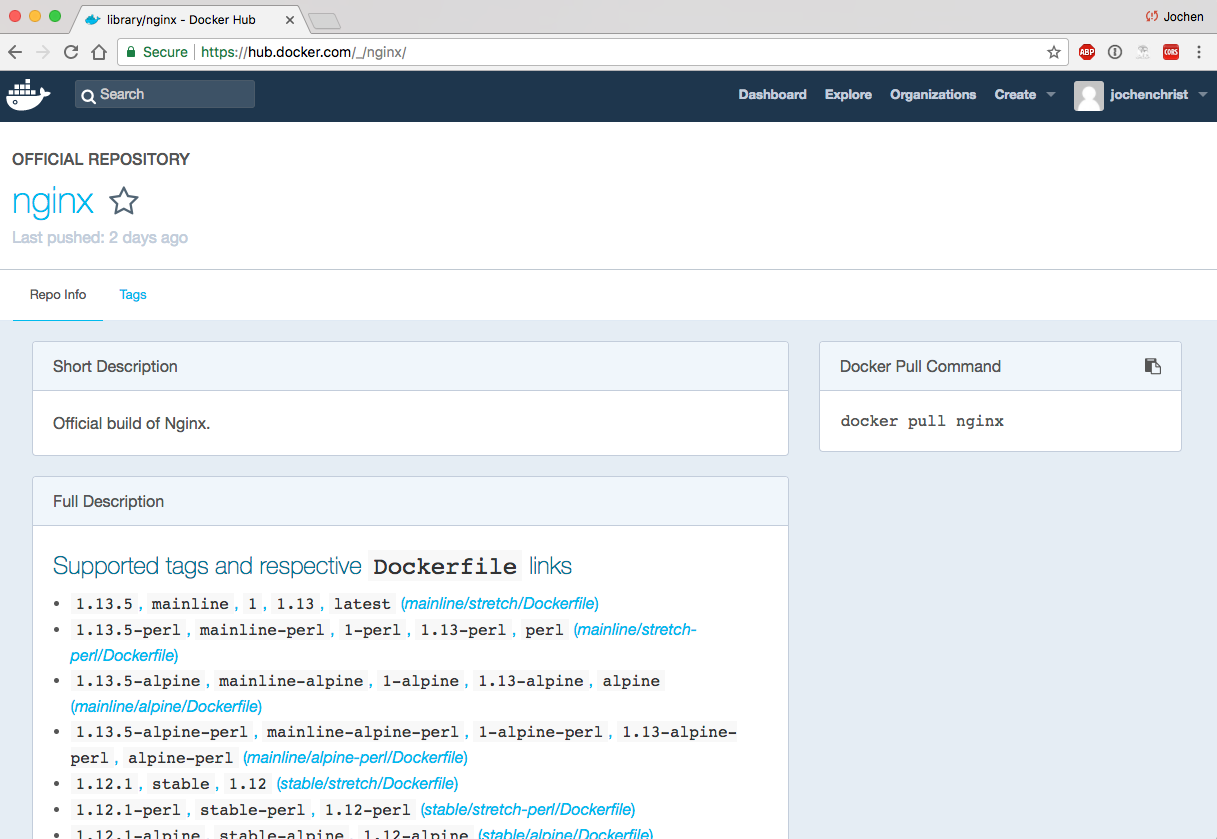Click the 1.13.5-perl tag text

pyautogui.click(x=128, y=630)
